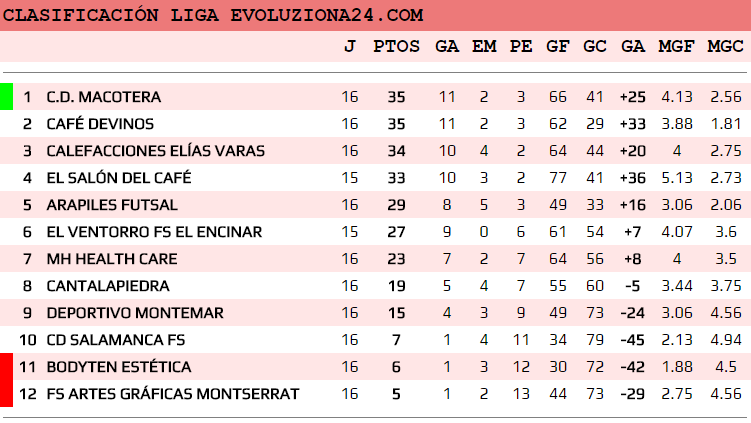Select FS Artes Gráficas Montserrat team
The height and width of the screenshot is (423, 751).
click(172, 394)
